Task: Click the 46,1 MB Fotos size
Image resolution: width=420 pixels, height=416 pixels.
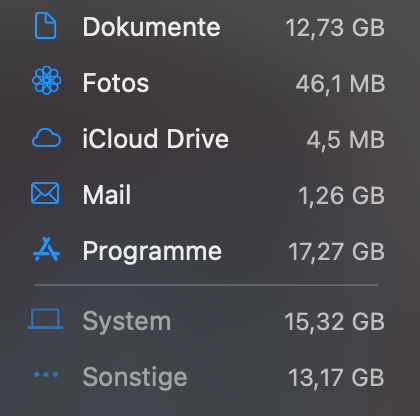Action: tap(340, 84)
